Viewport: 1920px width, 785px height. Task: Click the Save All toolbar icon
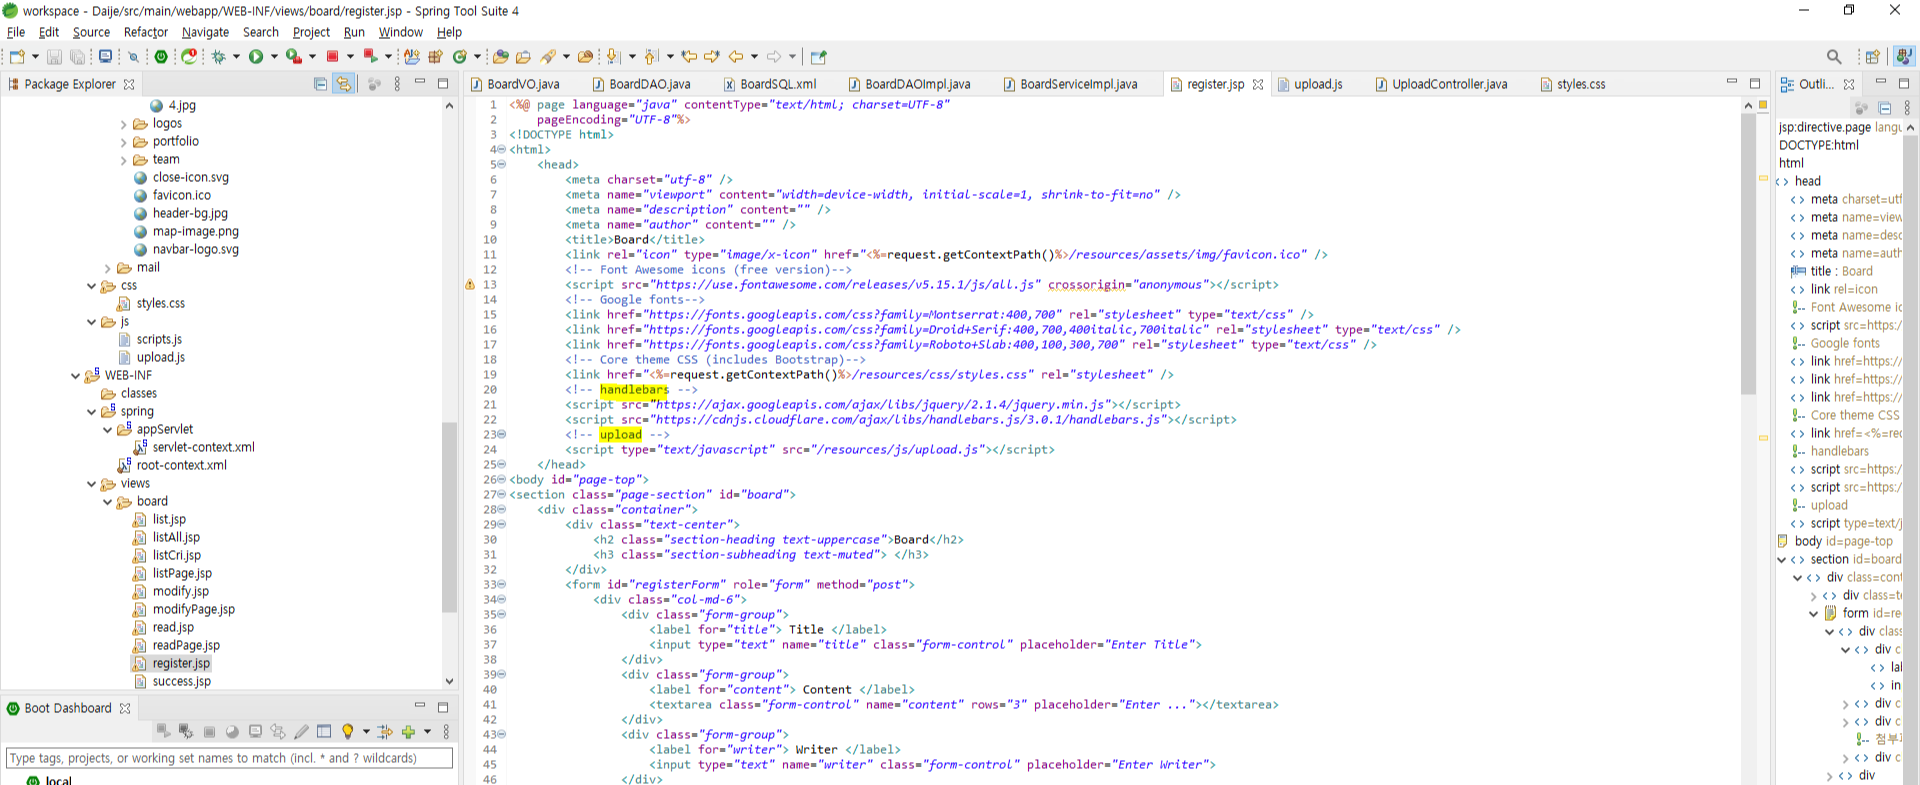click(77, 57)
